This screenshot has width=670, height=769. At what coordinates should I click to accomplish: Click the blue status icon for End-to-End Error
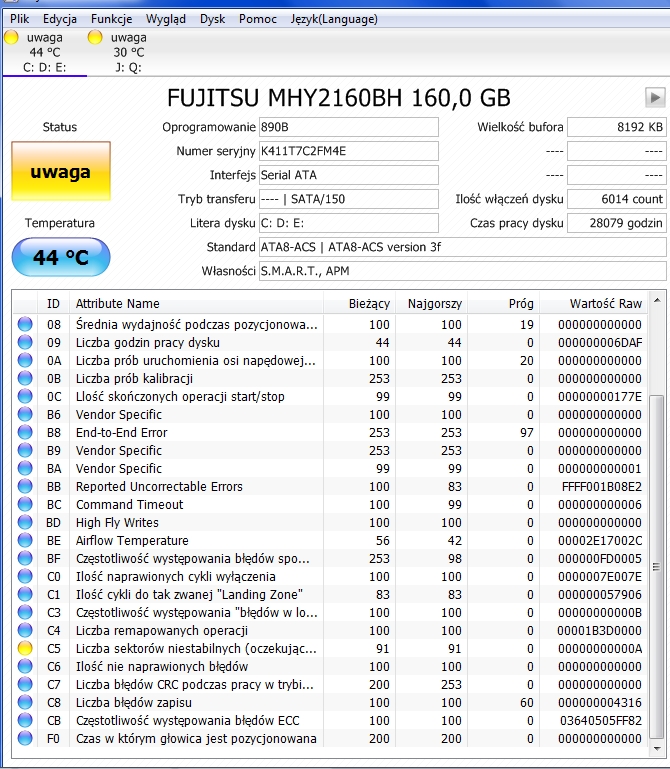coord(25,432)
